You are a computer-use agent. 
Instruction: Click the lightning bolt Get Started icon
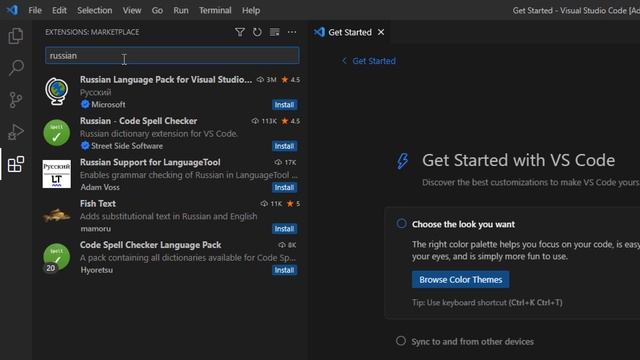pyautogui.click(x=402, y=160)
